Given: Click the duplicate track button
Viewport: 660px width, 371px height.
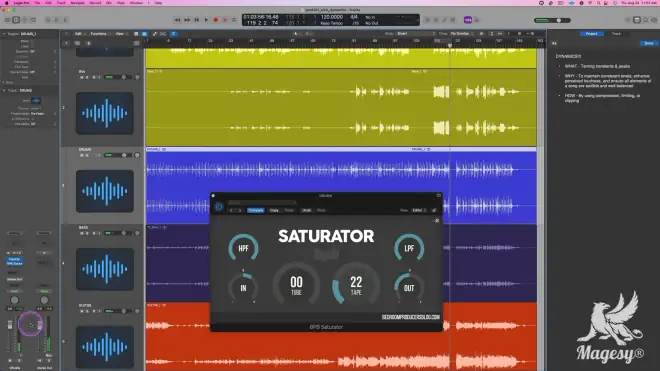Looking at the screenshot, I should click(77, 43).
